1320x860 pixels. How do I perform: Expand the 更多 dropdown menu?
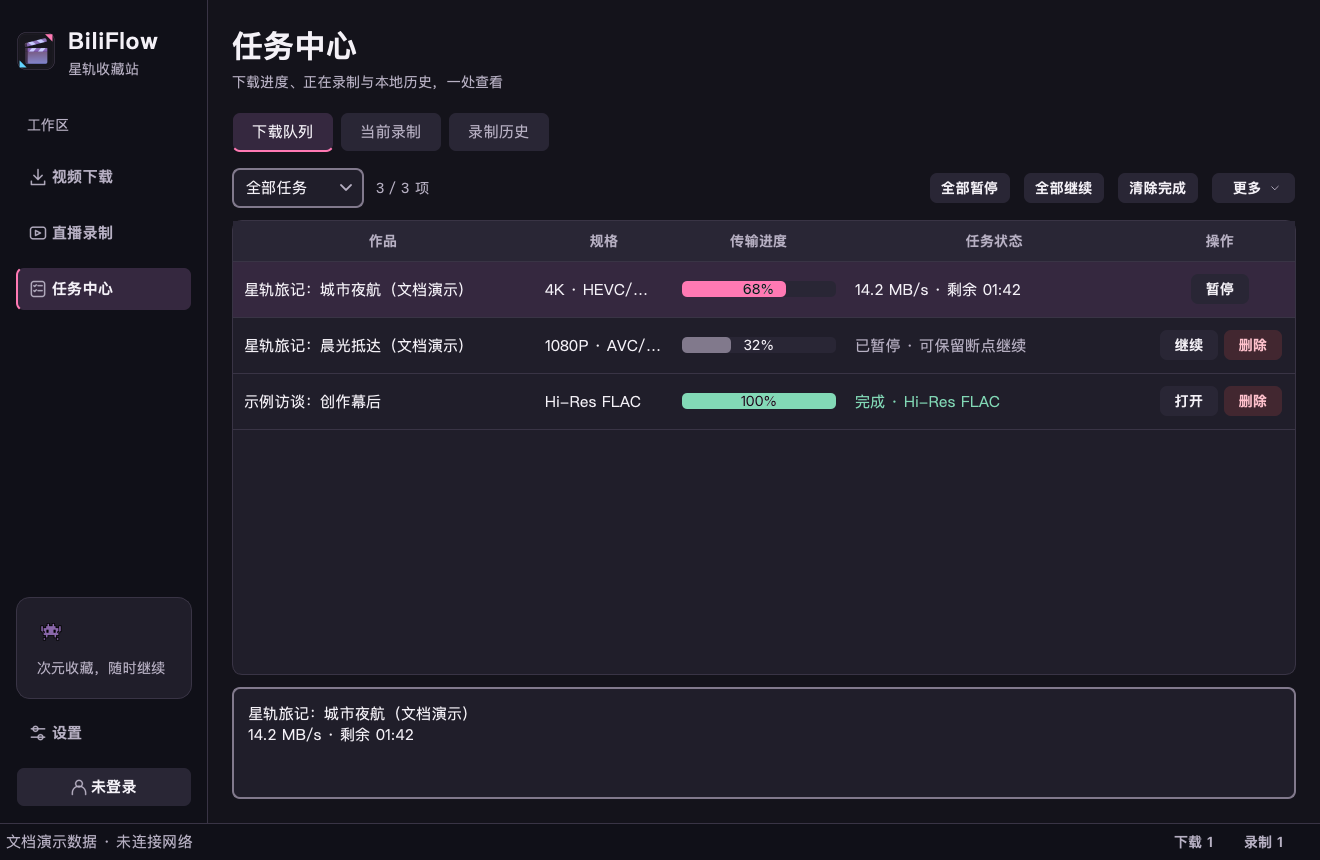click(x=1253, y=188)
